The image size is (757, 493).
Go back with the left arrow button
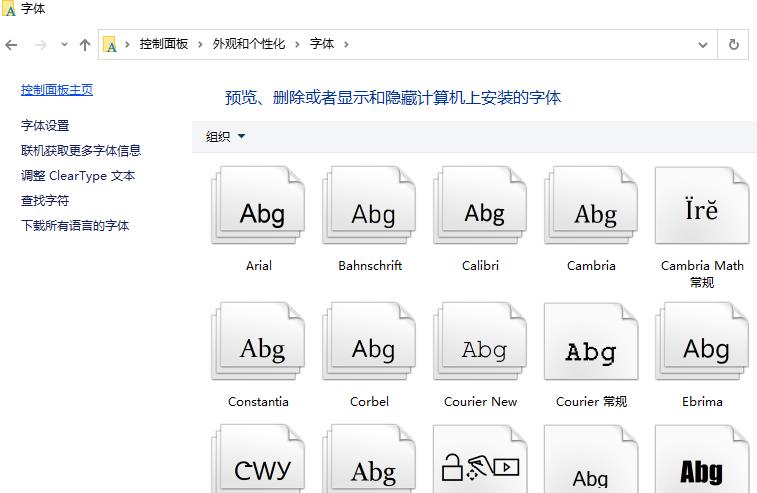tap(12, 45)
